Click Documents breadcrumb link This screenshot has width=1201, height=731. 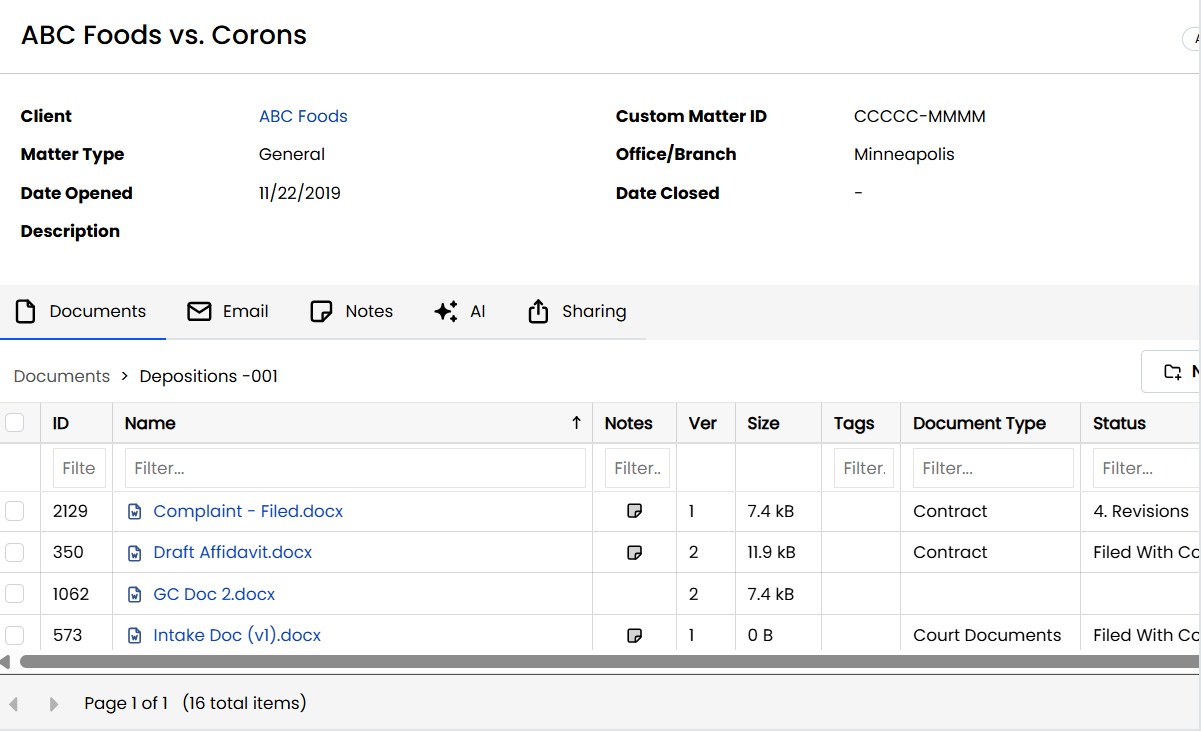click(62, 376)
